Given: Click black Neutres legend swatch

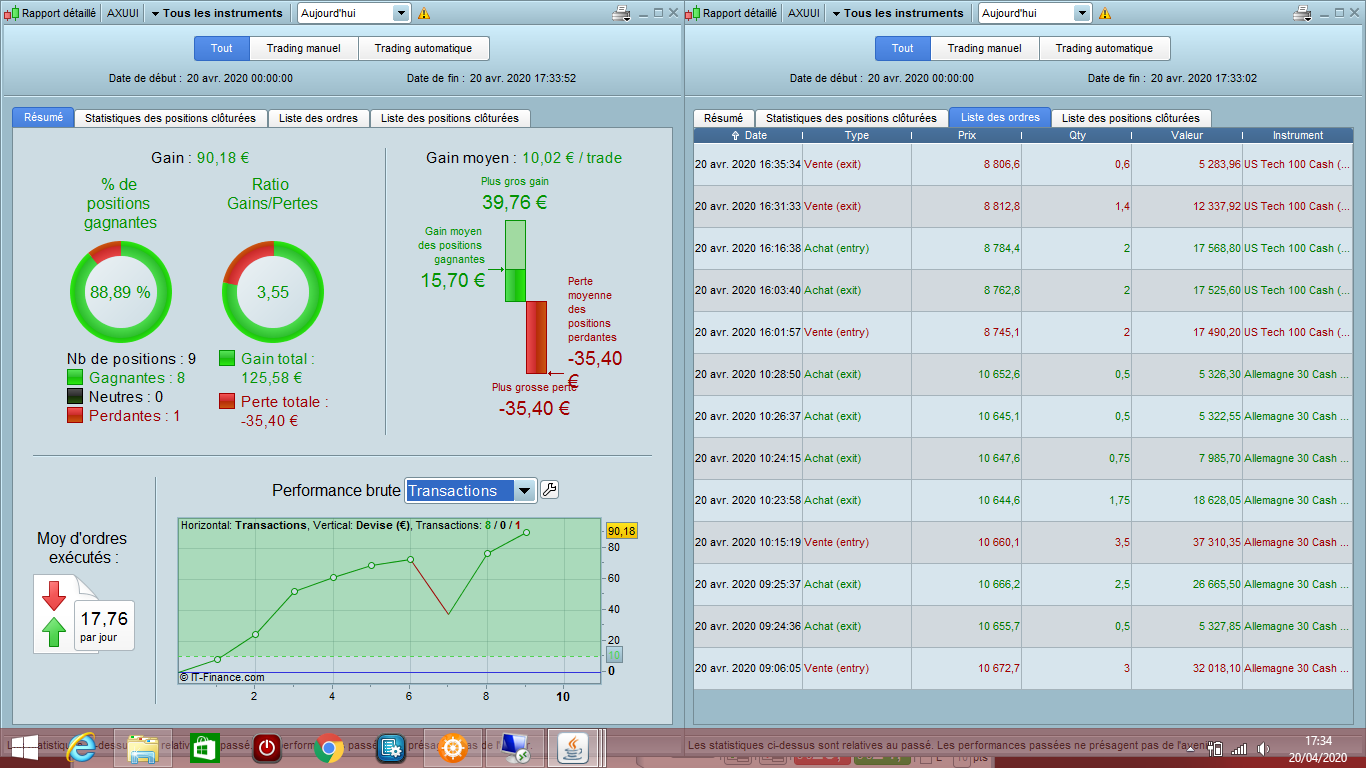Looking at the screenshot, I should [x=75, y=397].
